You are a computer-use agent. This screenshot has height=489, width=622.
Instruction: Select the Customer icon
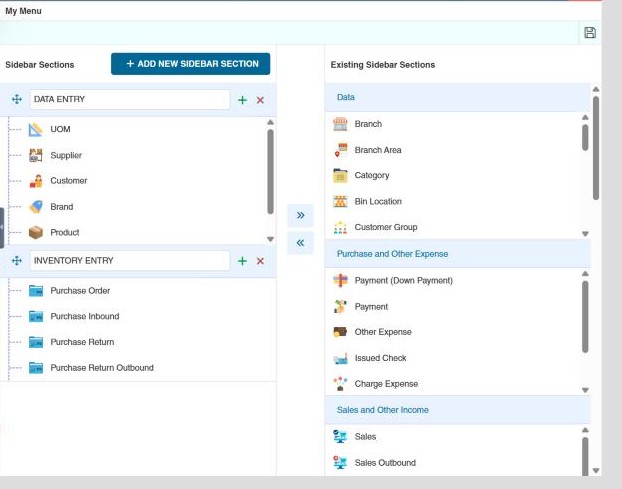point(36,181)
